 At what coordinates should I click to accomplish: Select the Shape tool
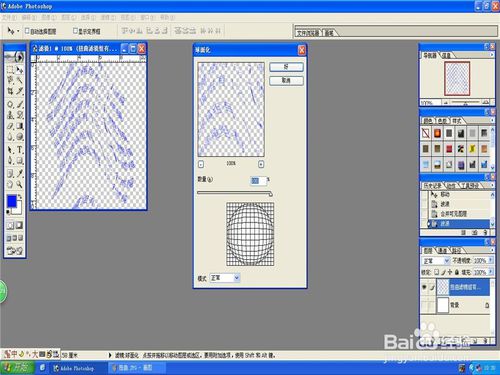click(x=20, y=161)
